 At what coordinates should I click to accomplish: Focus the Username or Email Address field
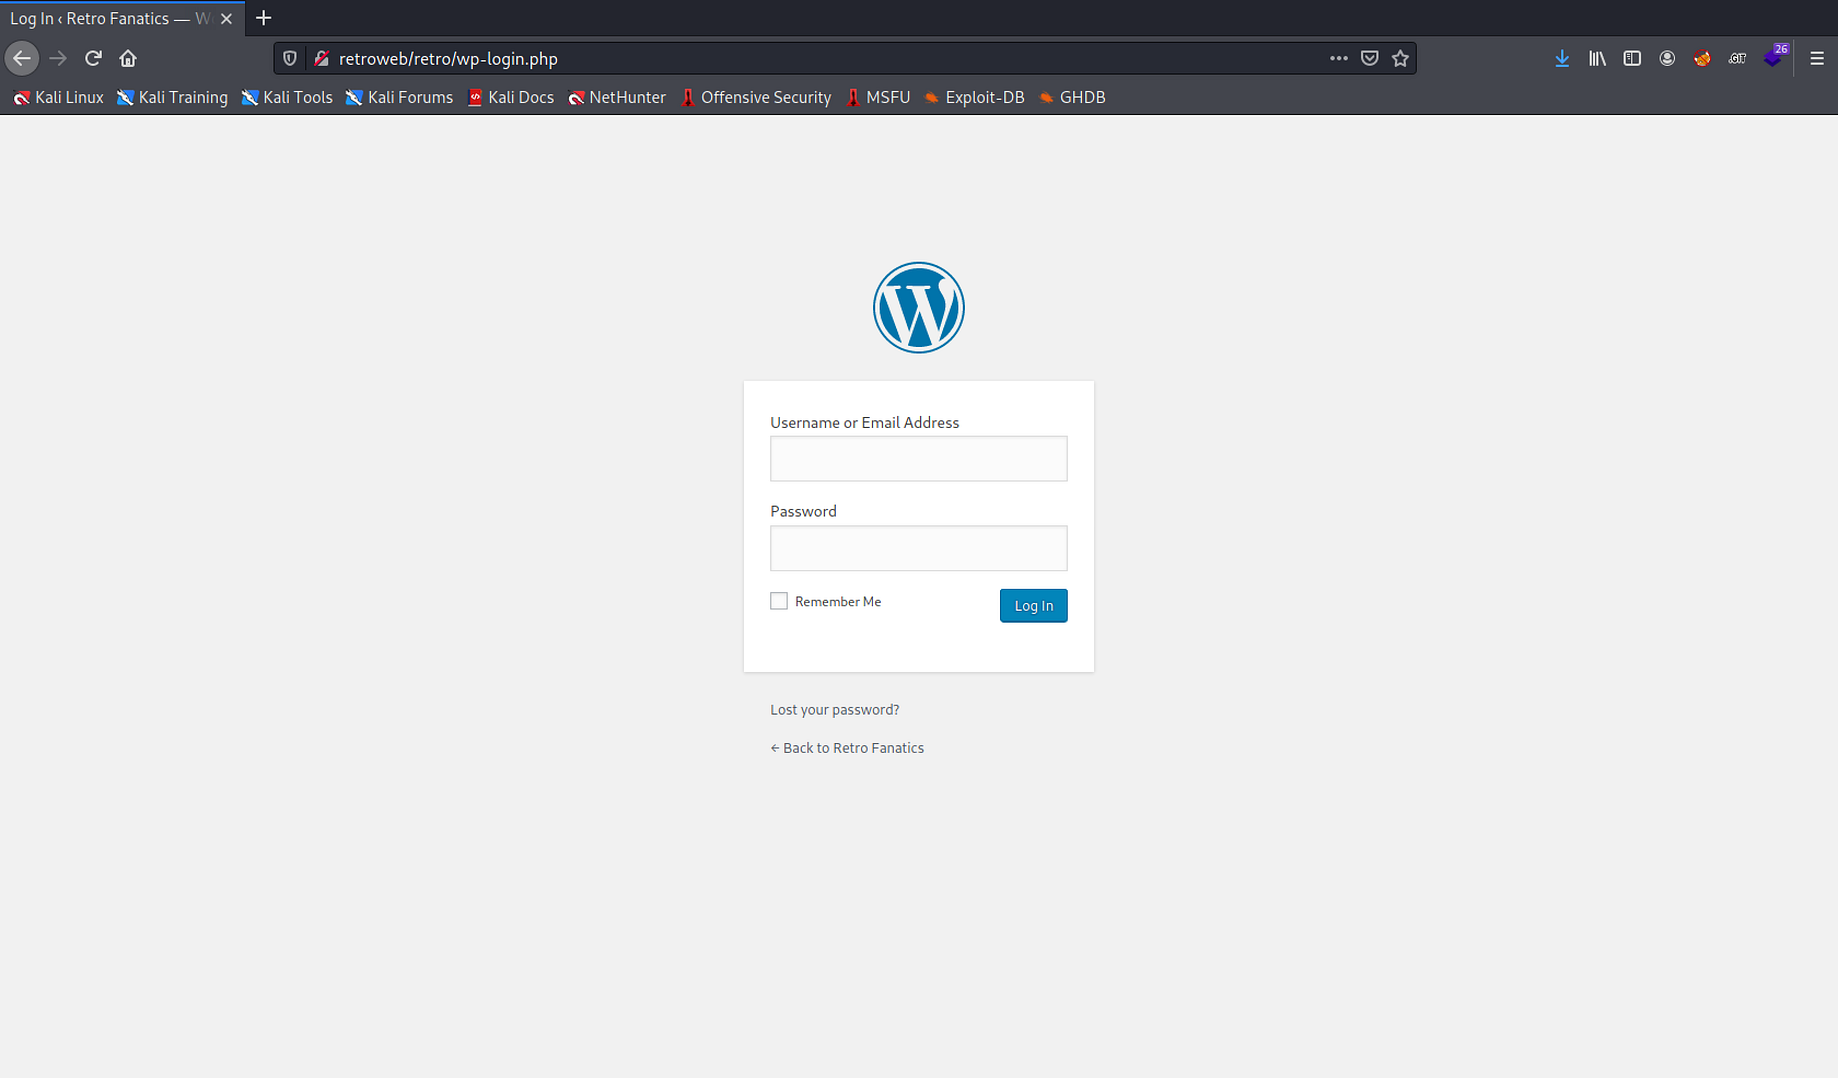pos(918,458)
